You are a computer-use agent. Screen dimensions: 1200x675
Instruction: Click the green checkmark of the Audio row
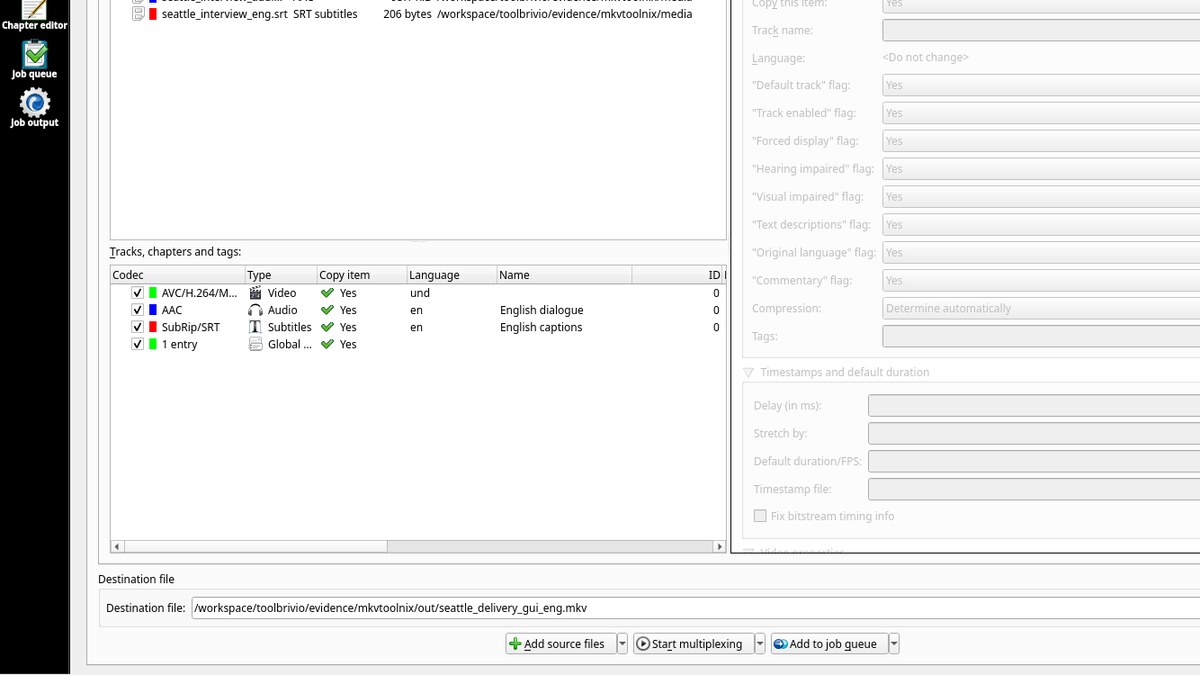pyautogui.click(x=327, y=310)
